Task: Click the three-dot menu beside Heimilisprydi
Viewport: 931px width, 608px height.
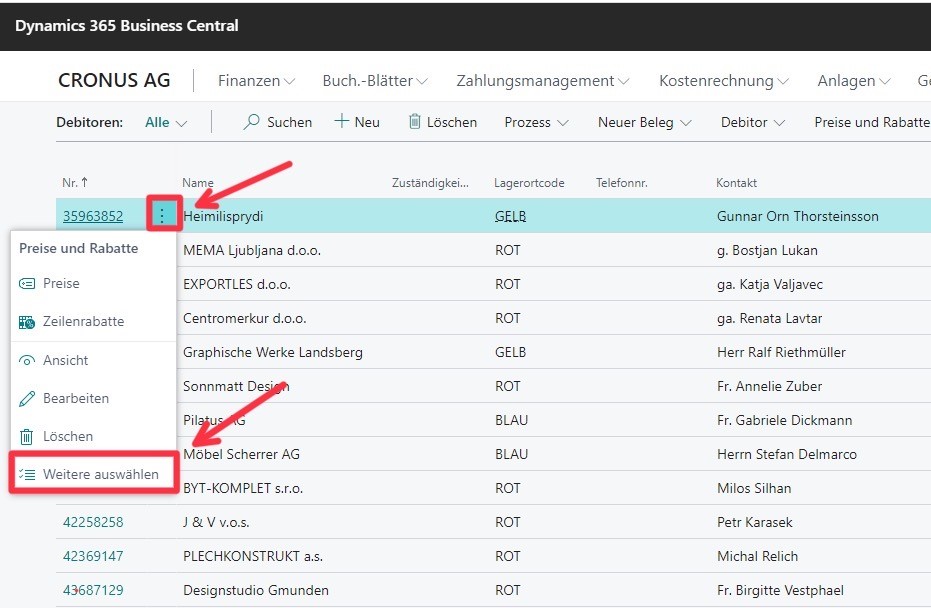Action: point(164,216)
